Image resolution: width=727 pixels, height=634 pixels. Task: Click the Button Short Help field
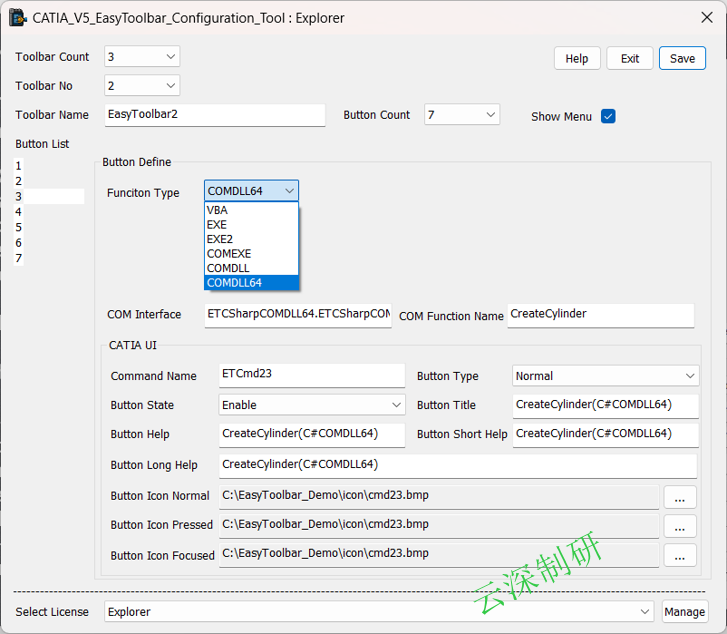coord(606,435)
